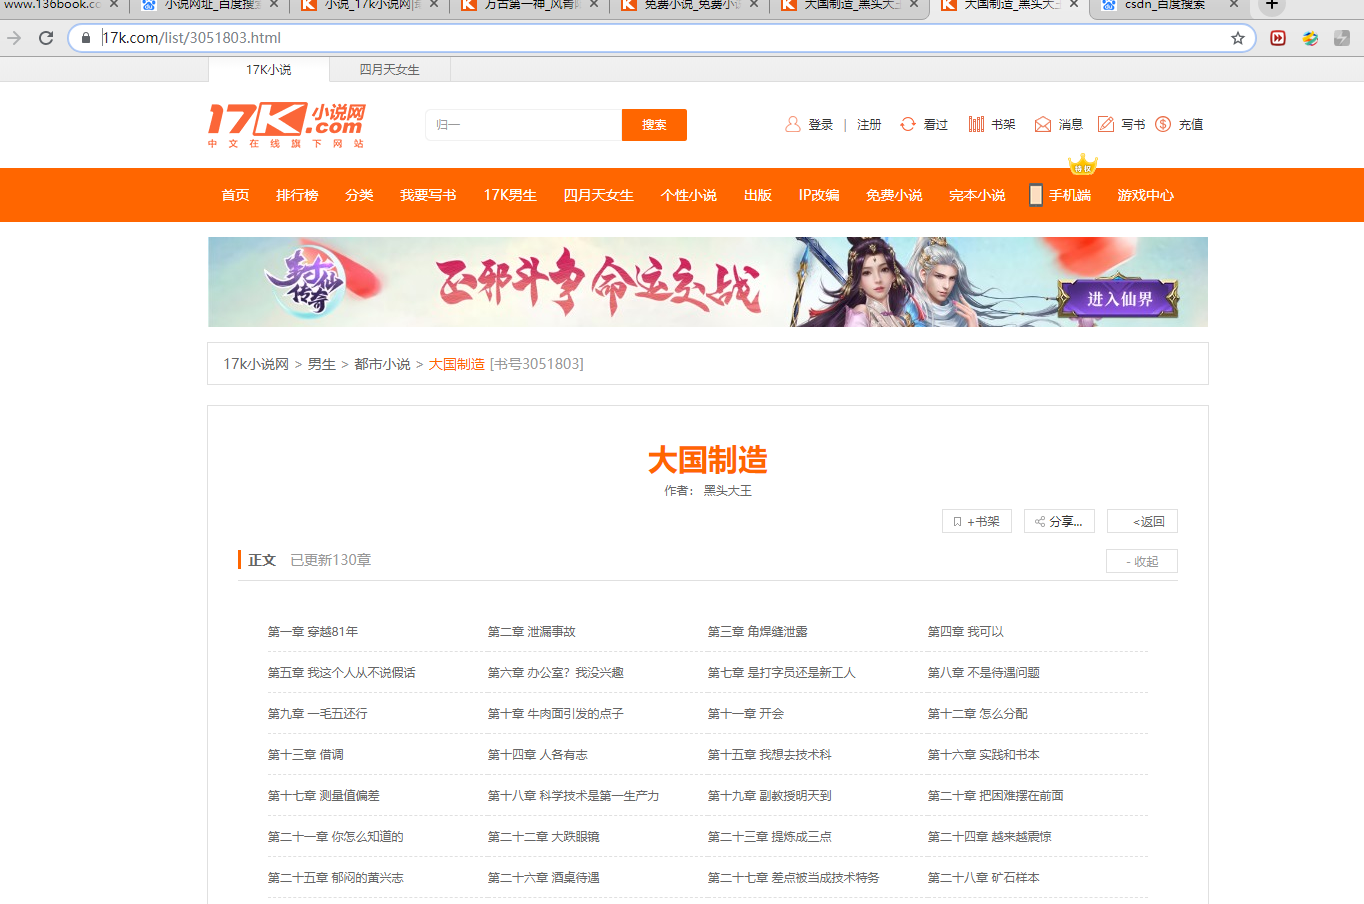
Task: Select 完本小说 in the navigation bar
Action: coord(976,195)
